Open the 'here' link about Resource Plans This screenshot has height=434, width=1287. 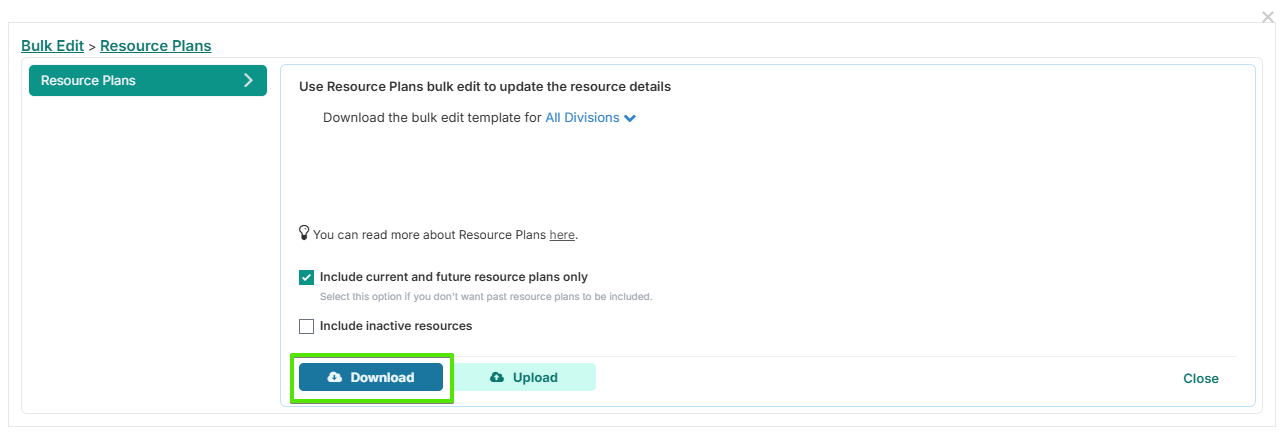coord(562,235)
